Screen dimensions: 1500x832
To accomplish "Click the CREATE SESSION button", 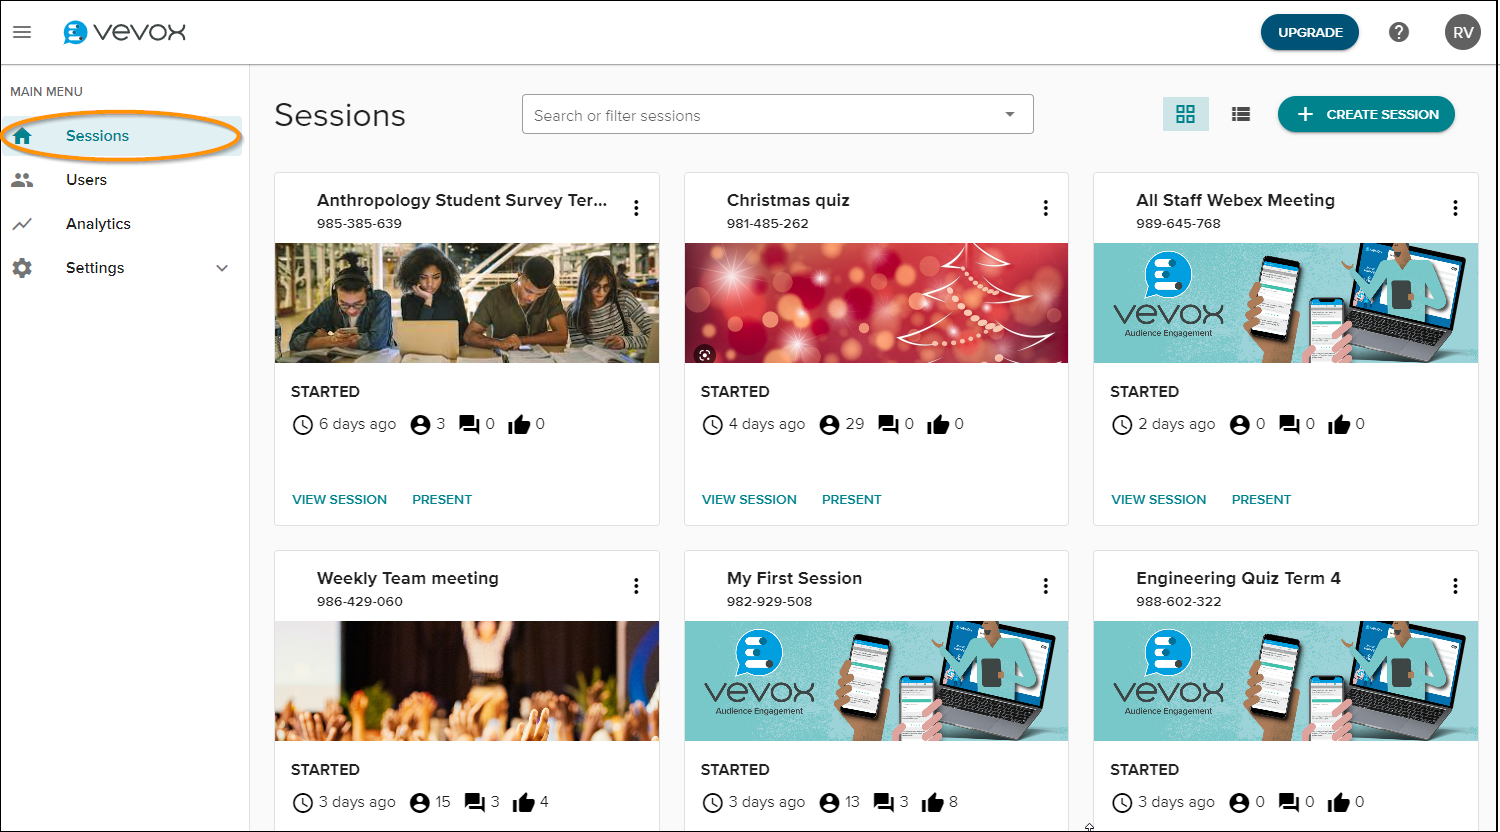I will (1366, 114).
